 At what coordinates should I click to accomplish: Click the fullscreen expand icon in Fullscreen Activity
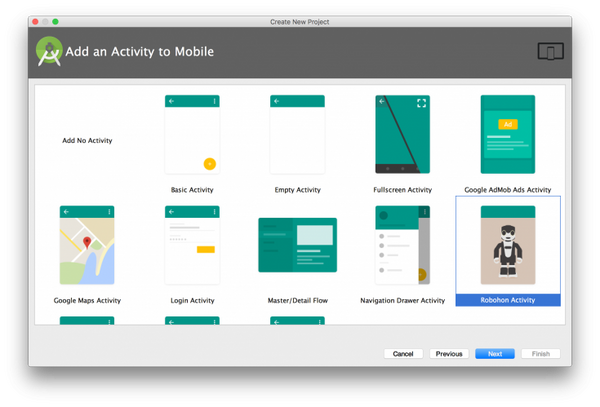point(421,103)
